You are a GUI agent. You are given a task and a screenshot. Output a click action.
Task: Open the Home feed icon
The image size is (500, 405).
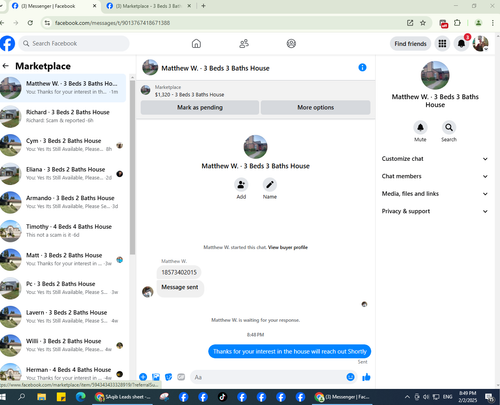tap(196, 43)
